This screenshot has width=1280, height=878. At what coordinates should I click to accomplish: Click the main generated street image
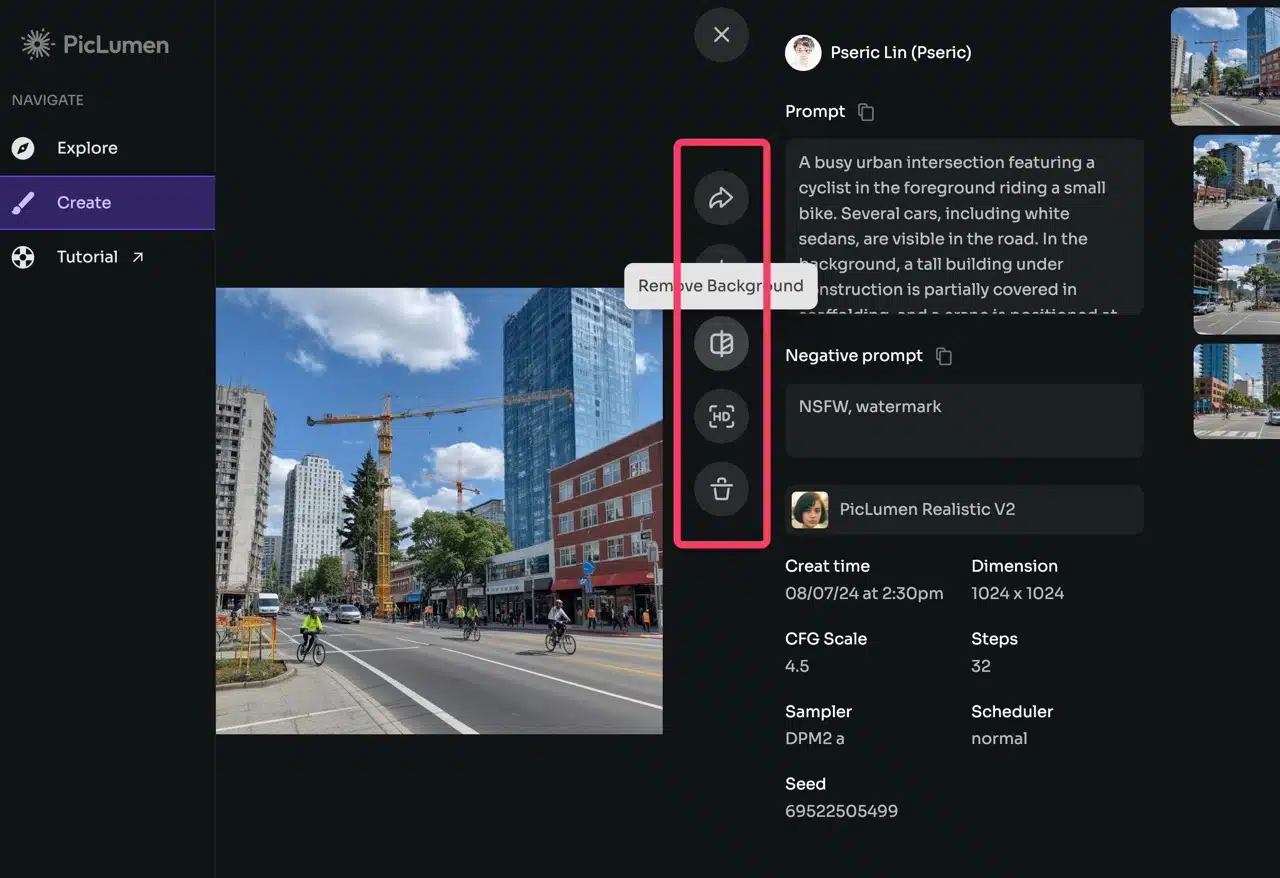click(439, 511)
